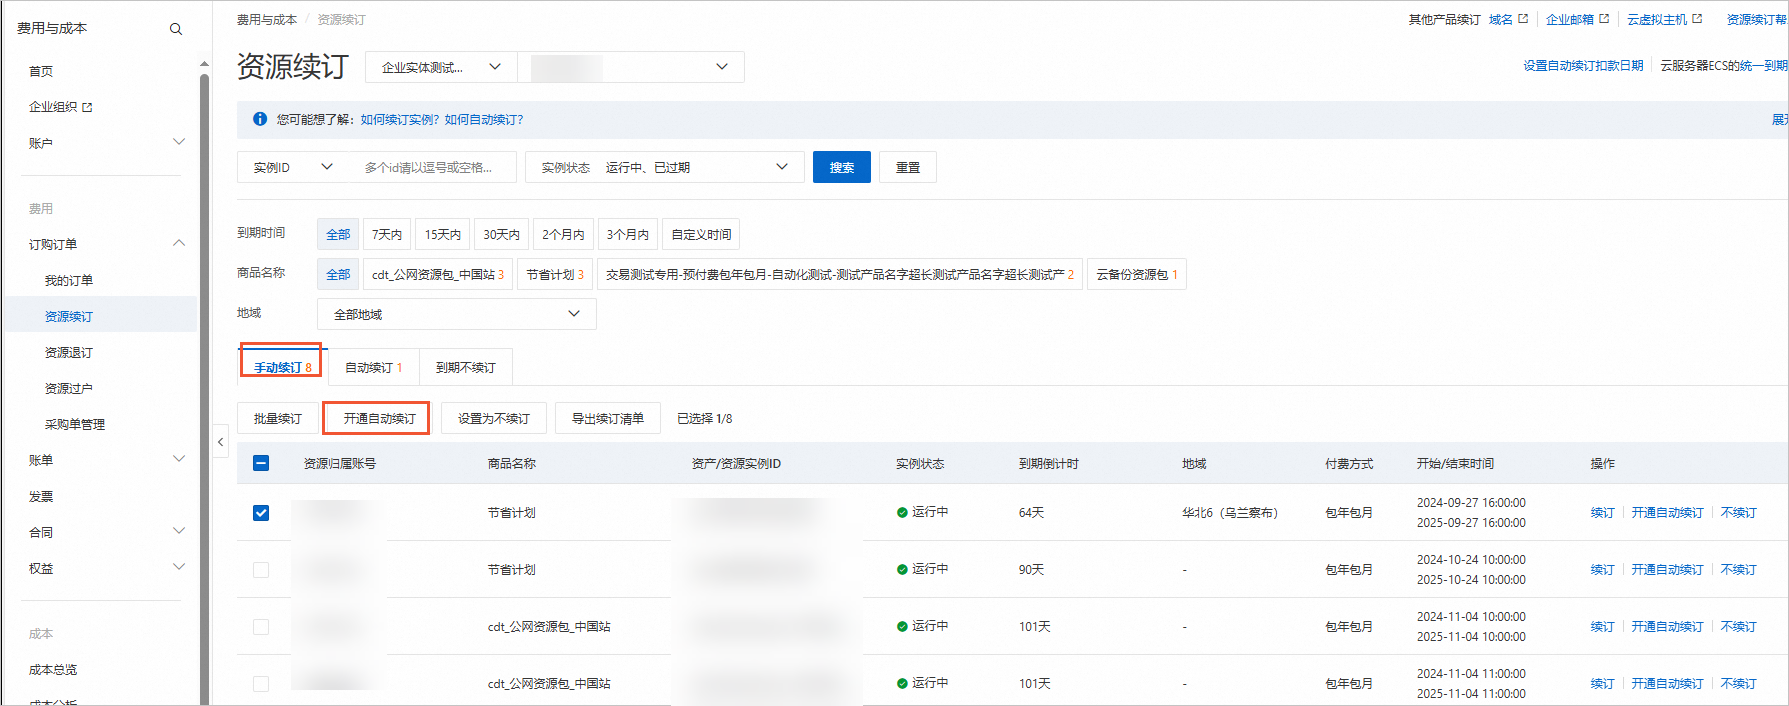Click the 批量续订 button

pos(278,418)
